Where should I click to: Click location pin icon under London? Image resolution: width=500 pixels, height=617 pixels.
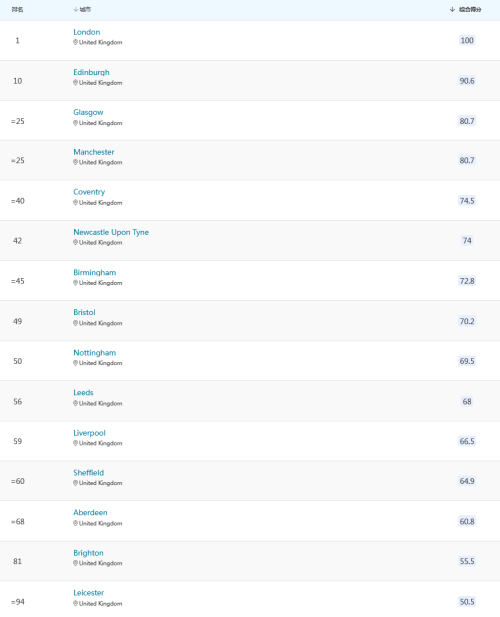[75, 42]
